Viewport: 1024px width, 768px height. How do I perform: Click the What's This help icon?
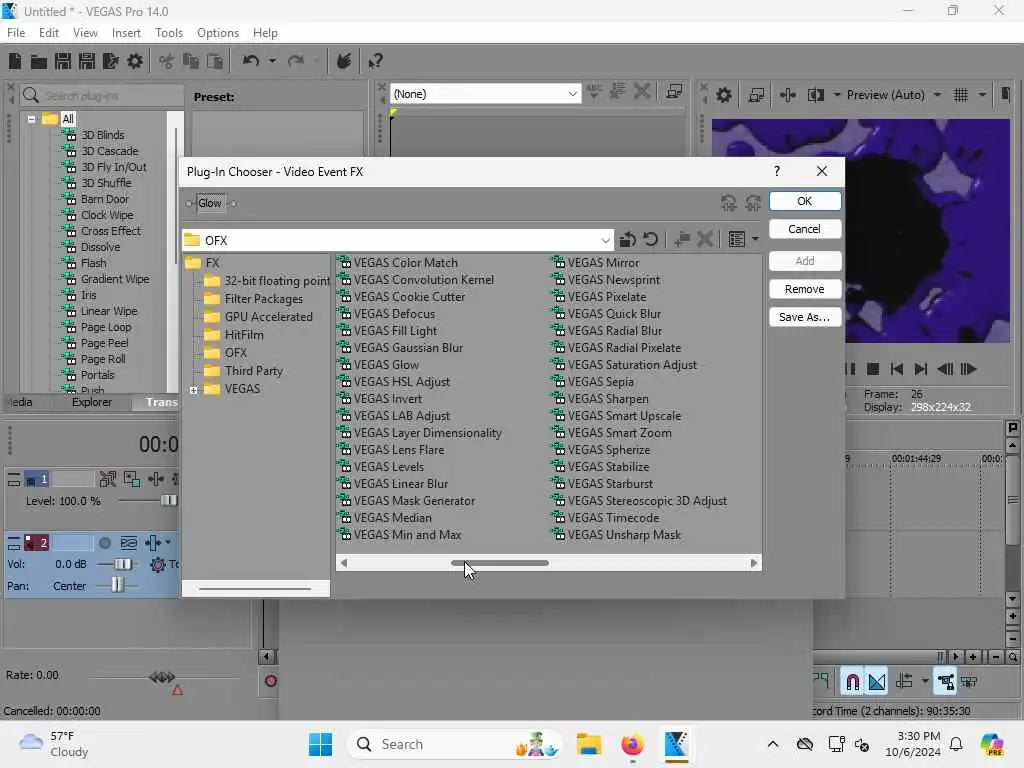point(375,61)
